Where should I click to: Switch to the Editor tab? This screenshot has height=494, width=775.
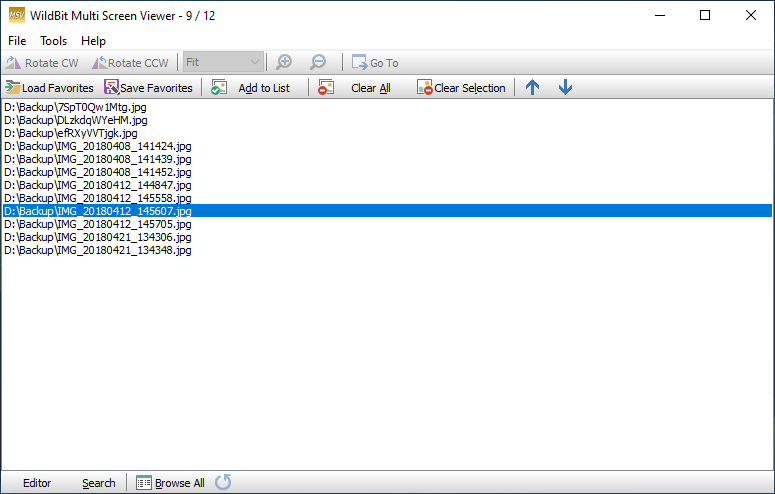37,483
